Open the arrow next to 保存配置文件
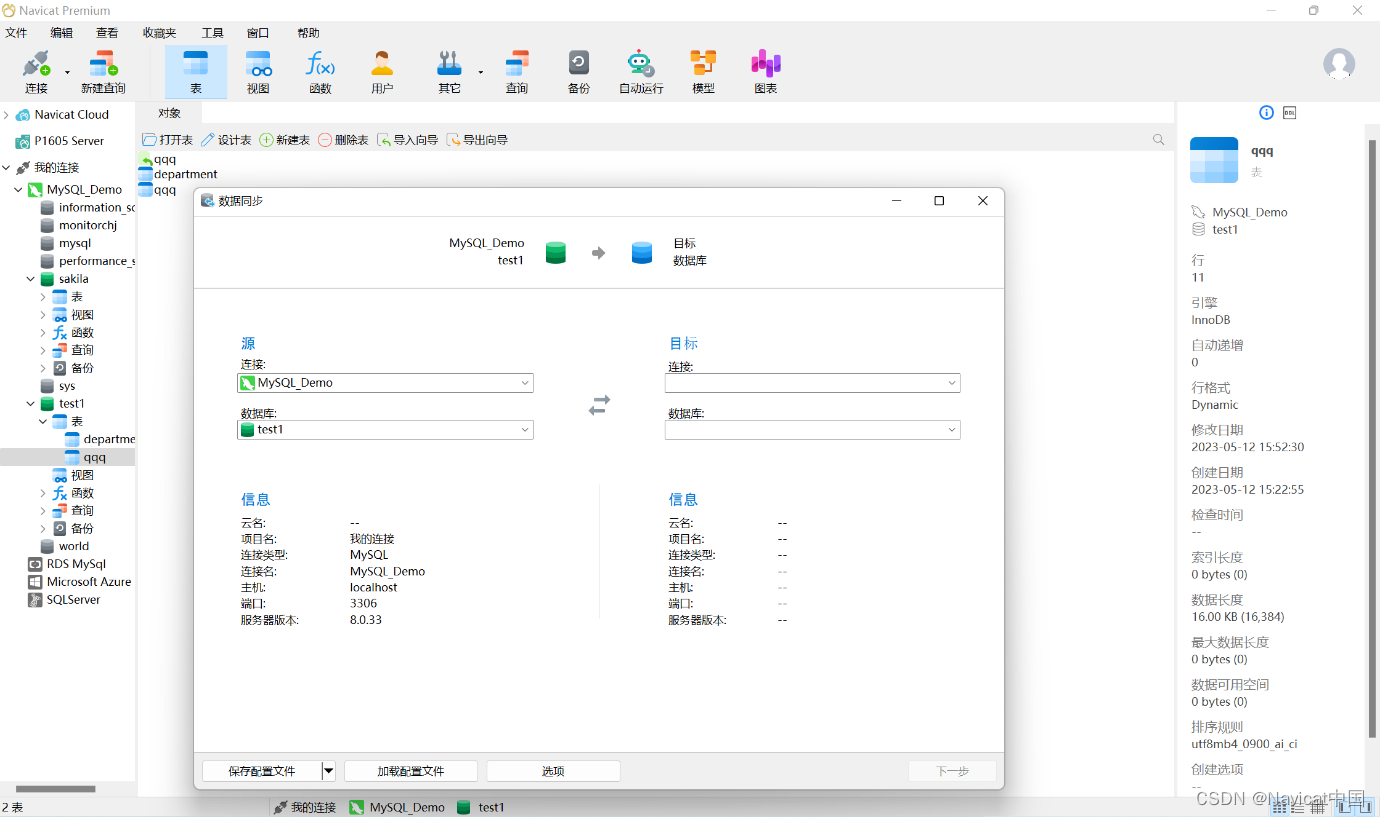 329,771
